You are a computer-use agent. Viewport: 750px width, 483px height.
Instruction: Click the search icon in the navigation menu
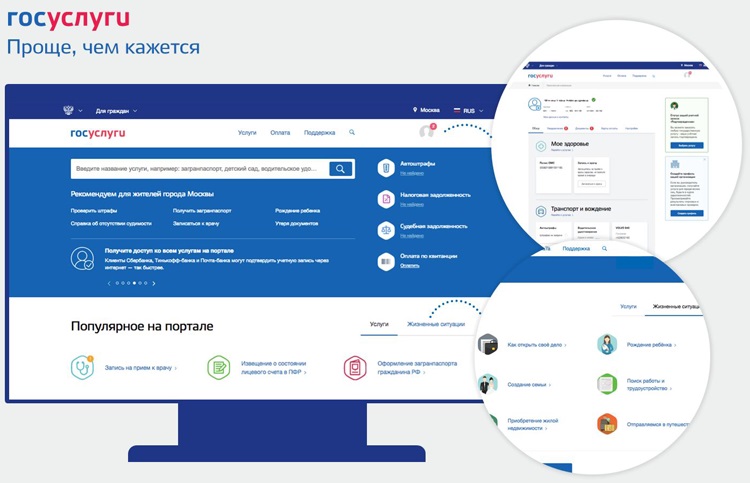pyautogui.click(x=352, y=133)
